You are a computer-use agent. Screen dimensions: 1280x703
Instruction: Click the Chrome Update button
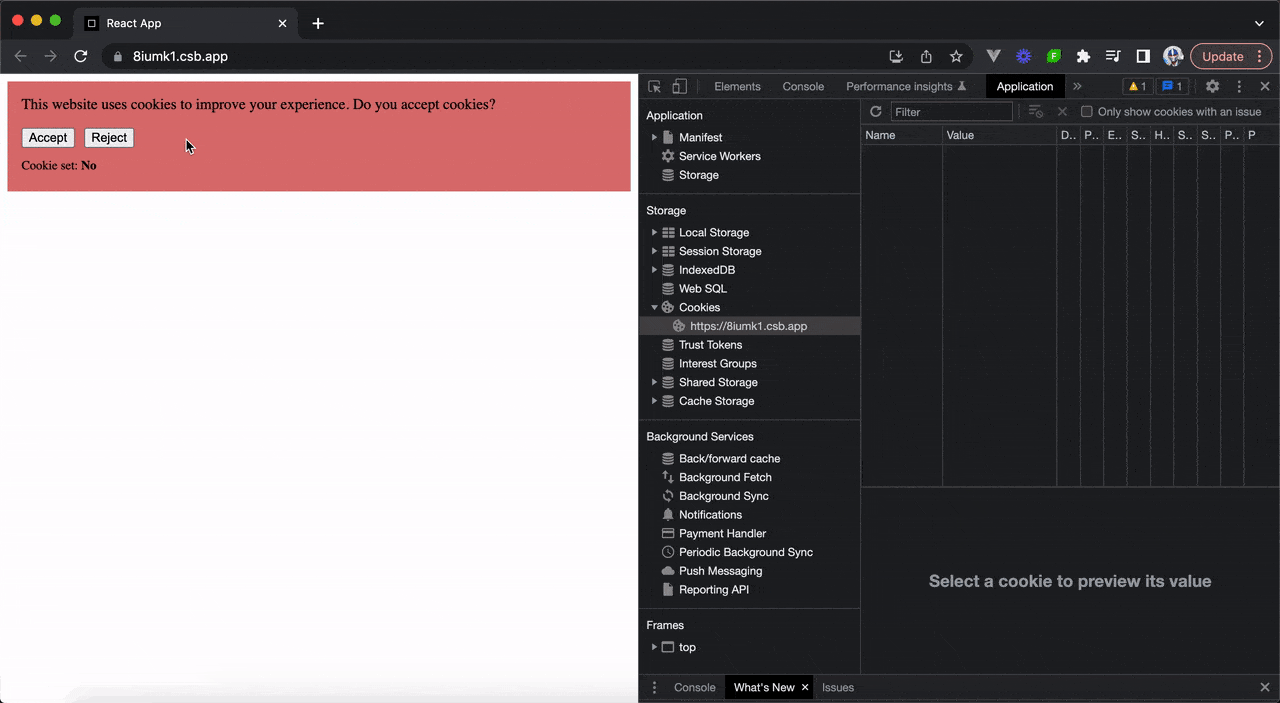[x=1221, y=56]
